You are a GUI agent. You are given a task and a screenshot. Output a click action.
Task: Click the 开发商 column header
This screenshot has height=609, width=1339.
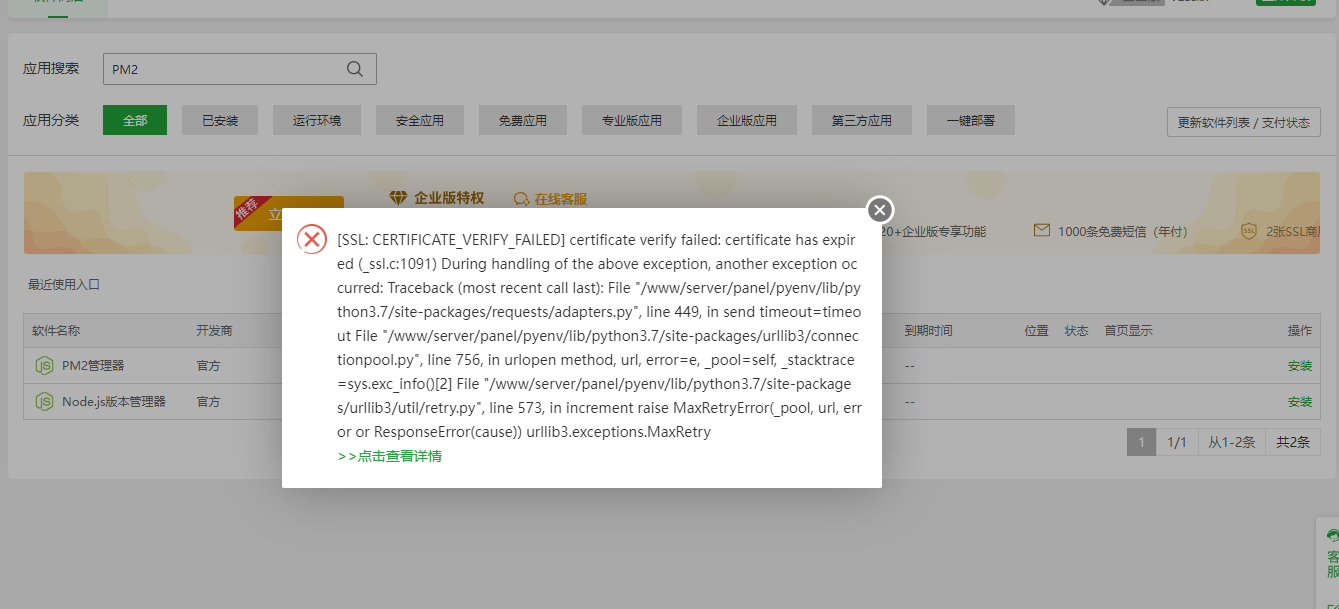click(x=214, y=330)
